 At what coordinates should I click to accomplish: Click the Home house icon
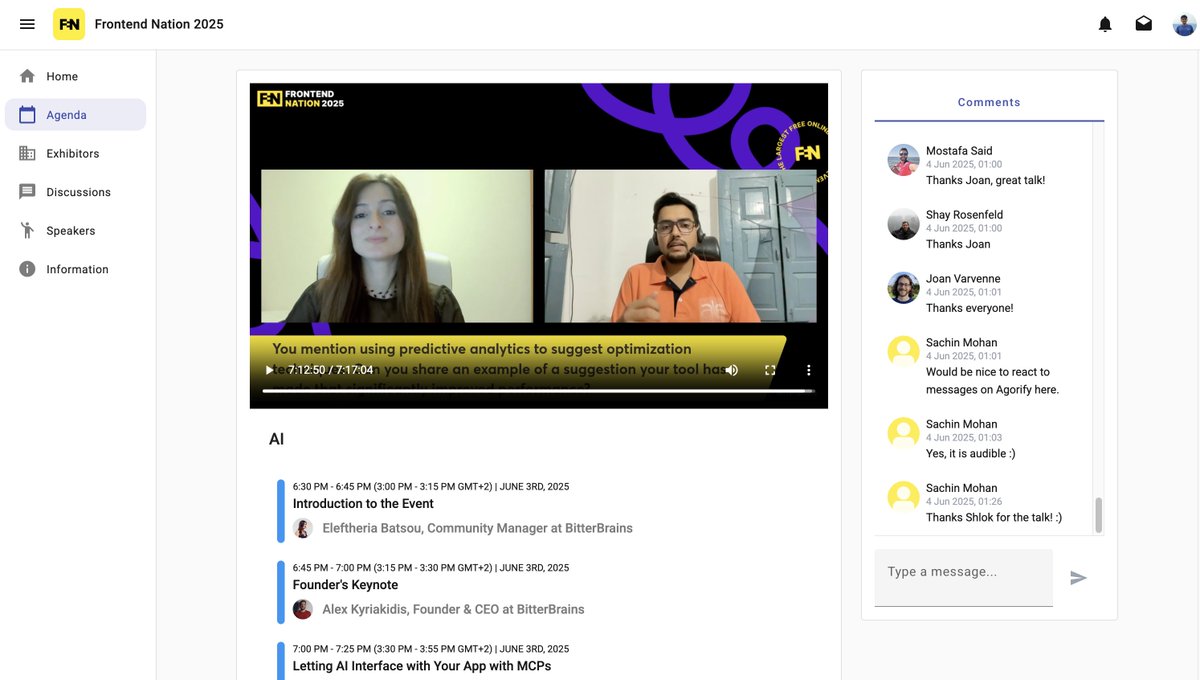pos(27,76)
